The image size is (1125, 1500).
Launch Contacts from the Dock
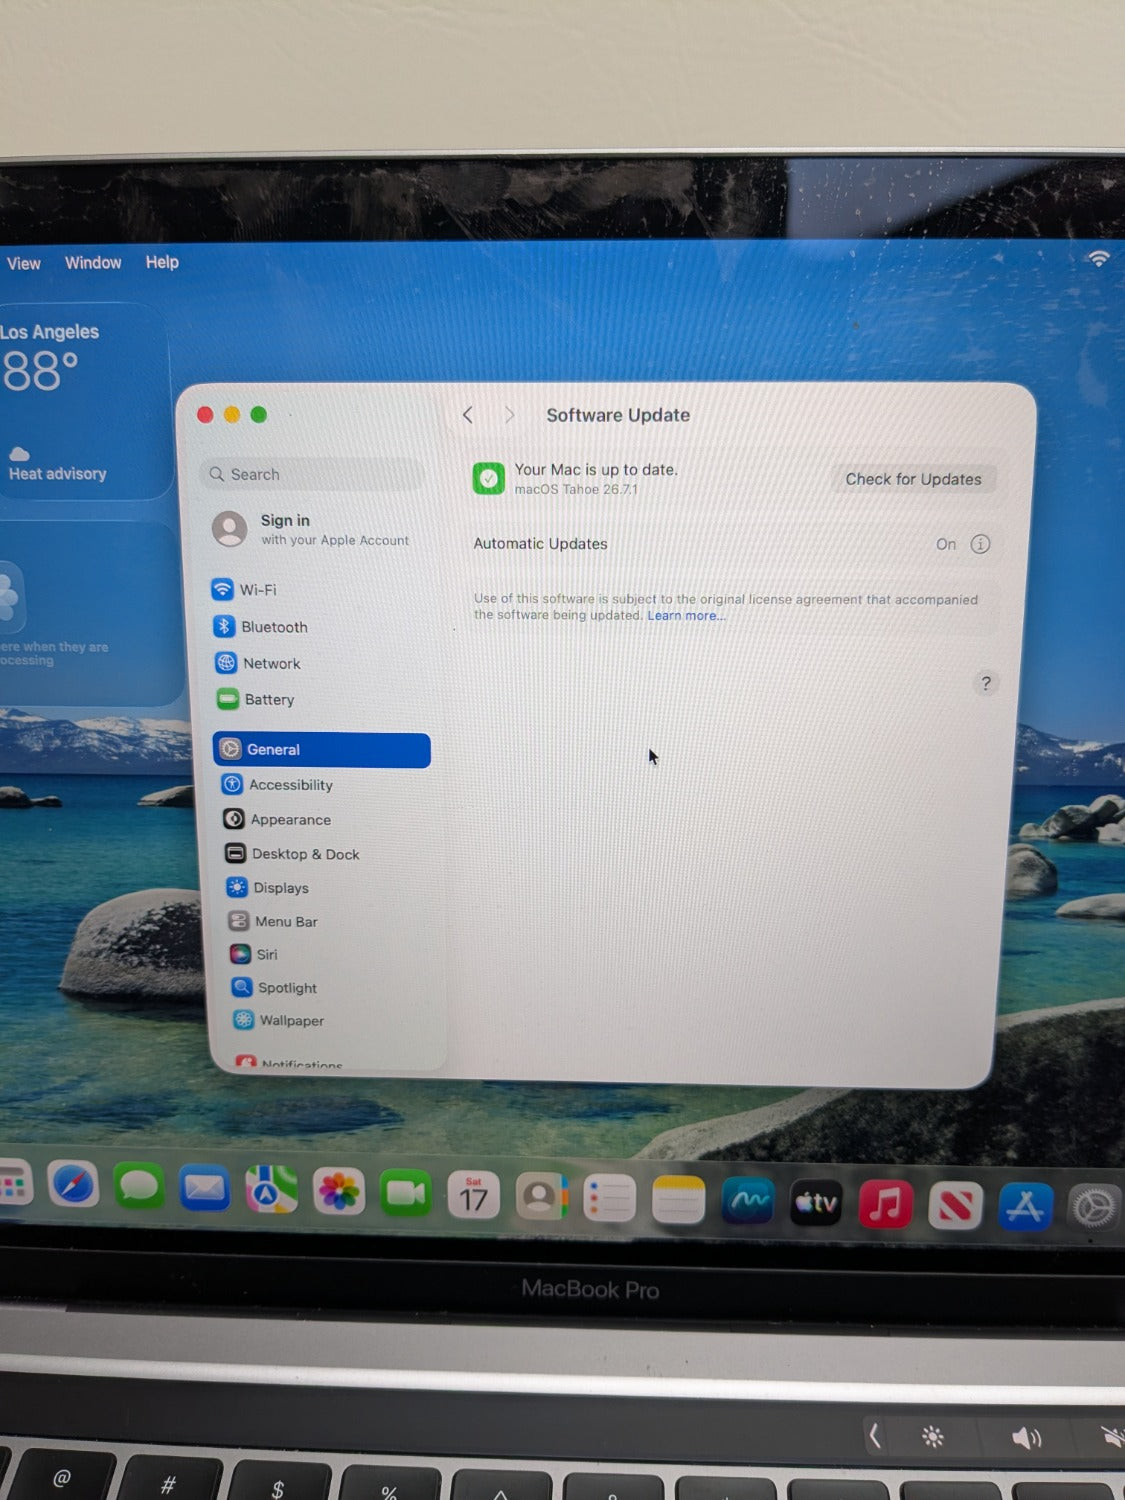541,1197
